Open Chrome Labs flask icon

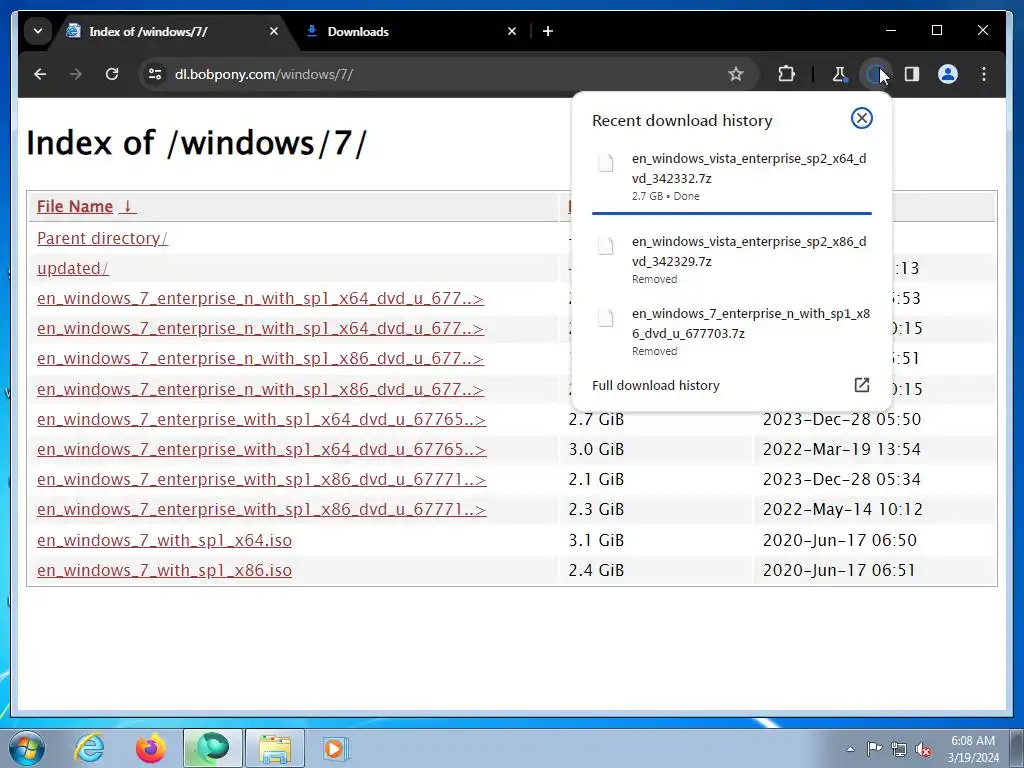(x=839, y=74)
